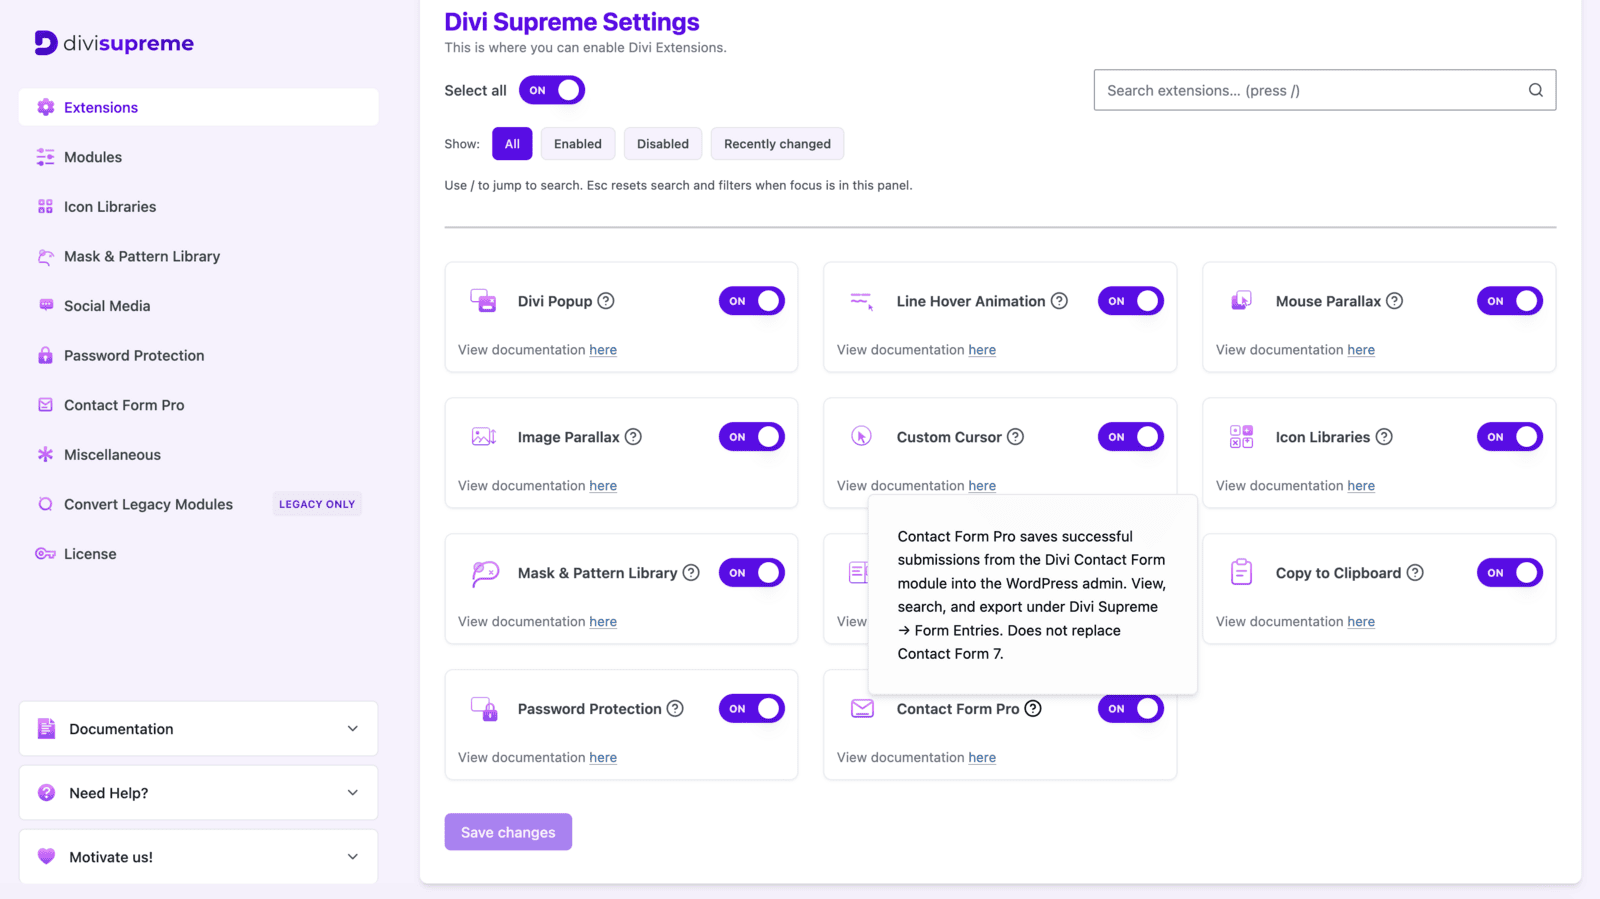This screenshot has height=899, width=1600.
Task: Click the Custom Cursor help question icon
Action: (x=1015, y=437)
